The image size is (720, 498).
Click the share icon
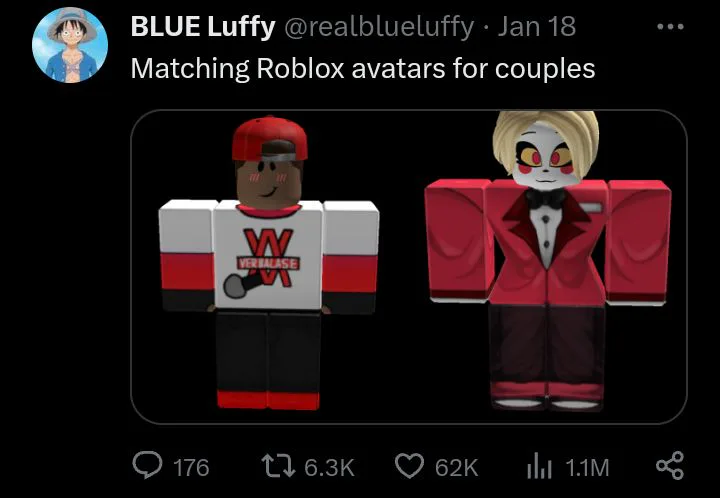670,465
